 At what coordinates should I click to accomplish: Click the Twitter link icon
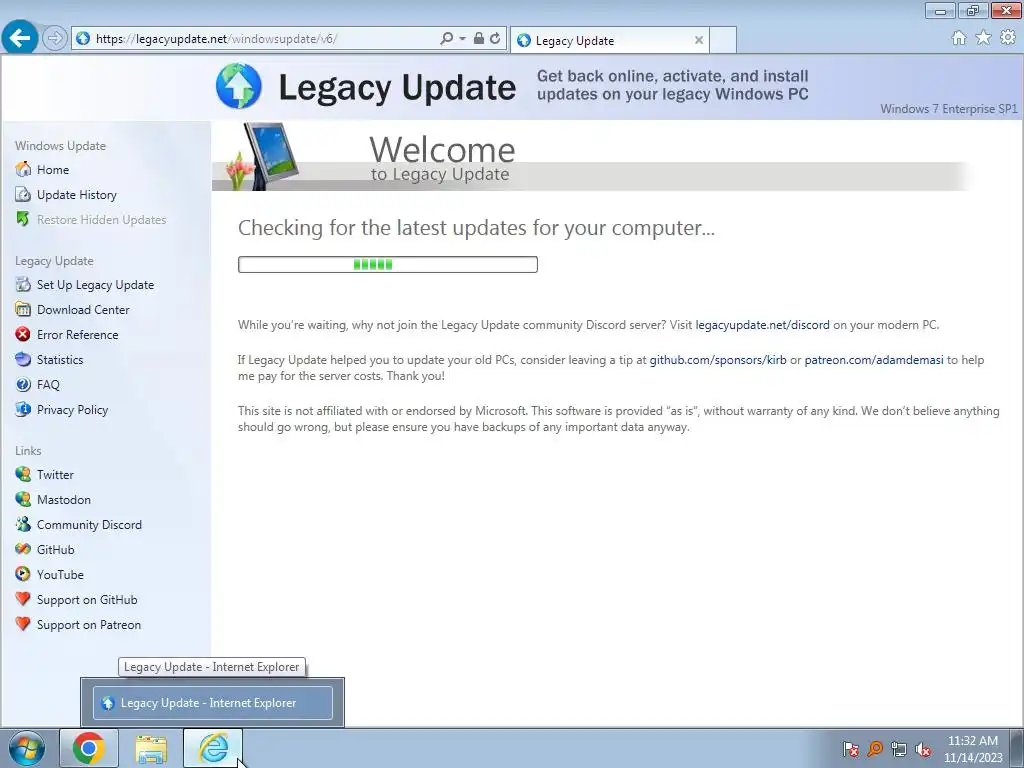(x=23, y=475)
